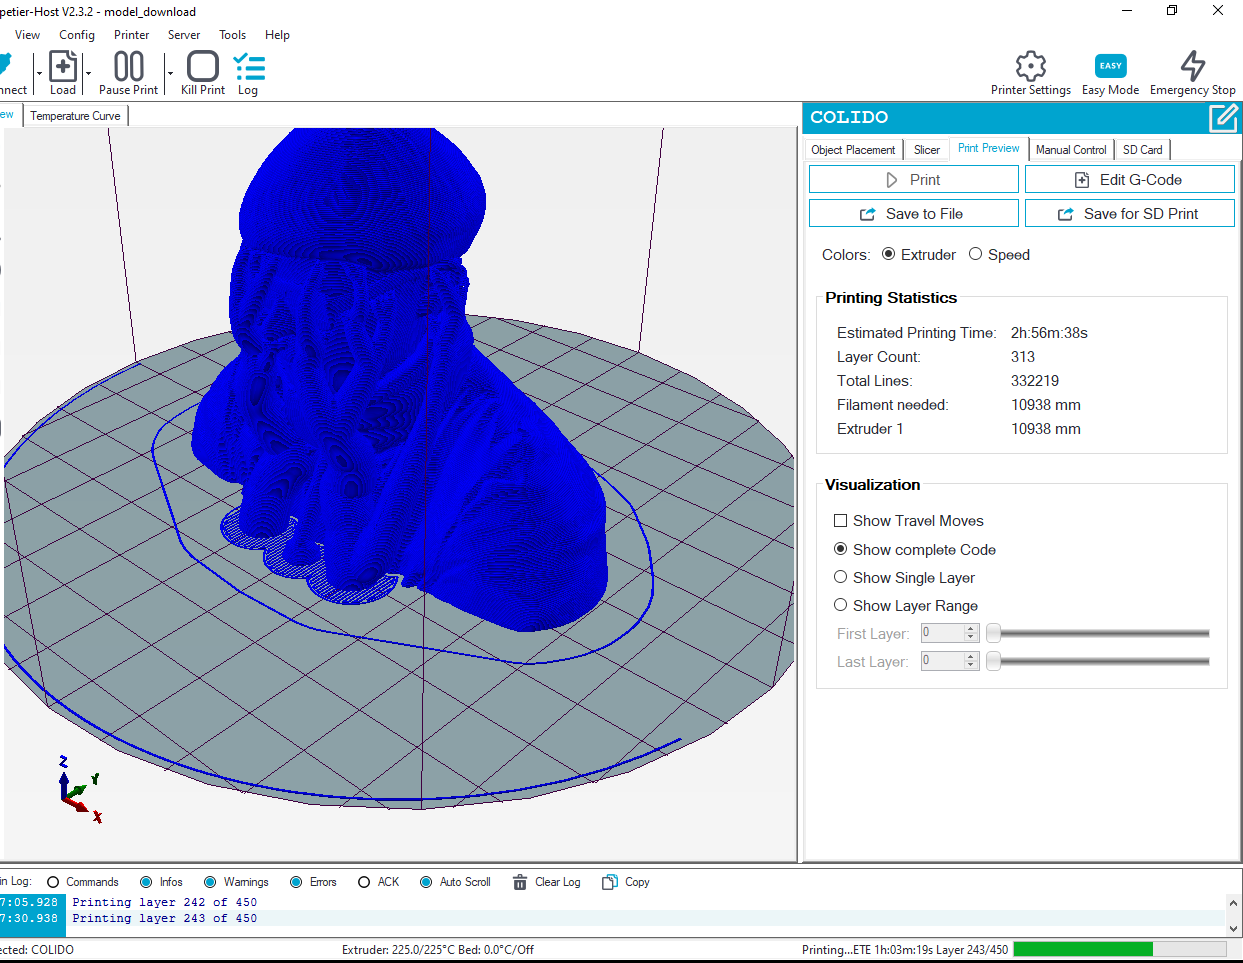Switch to Object Placement tab
The width and height of the screenshot is (1243, 963).
coord(853,150)
